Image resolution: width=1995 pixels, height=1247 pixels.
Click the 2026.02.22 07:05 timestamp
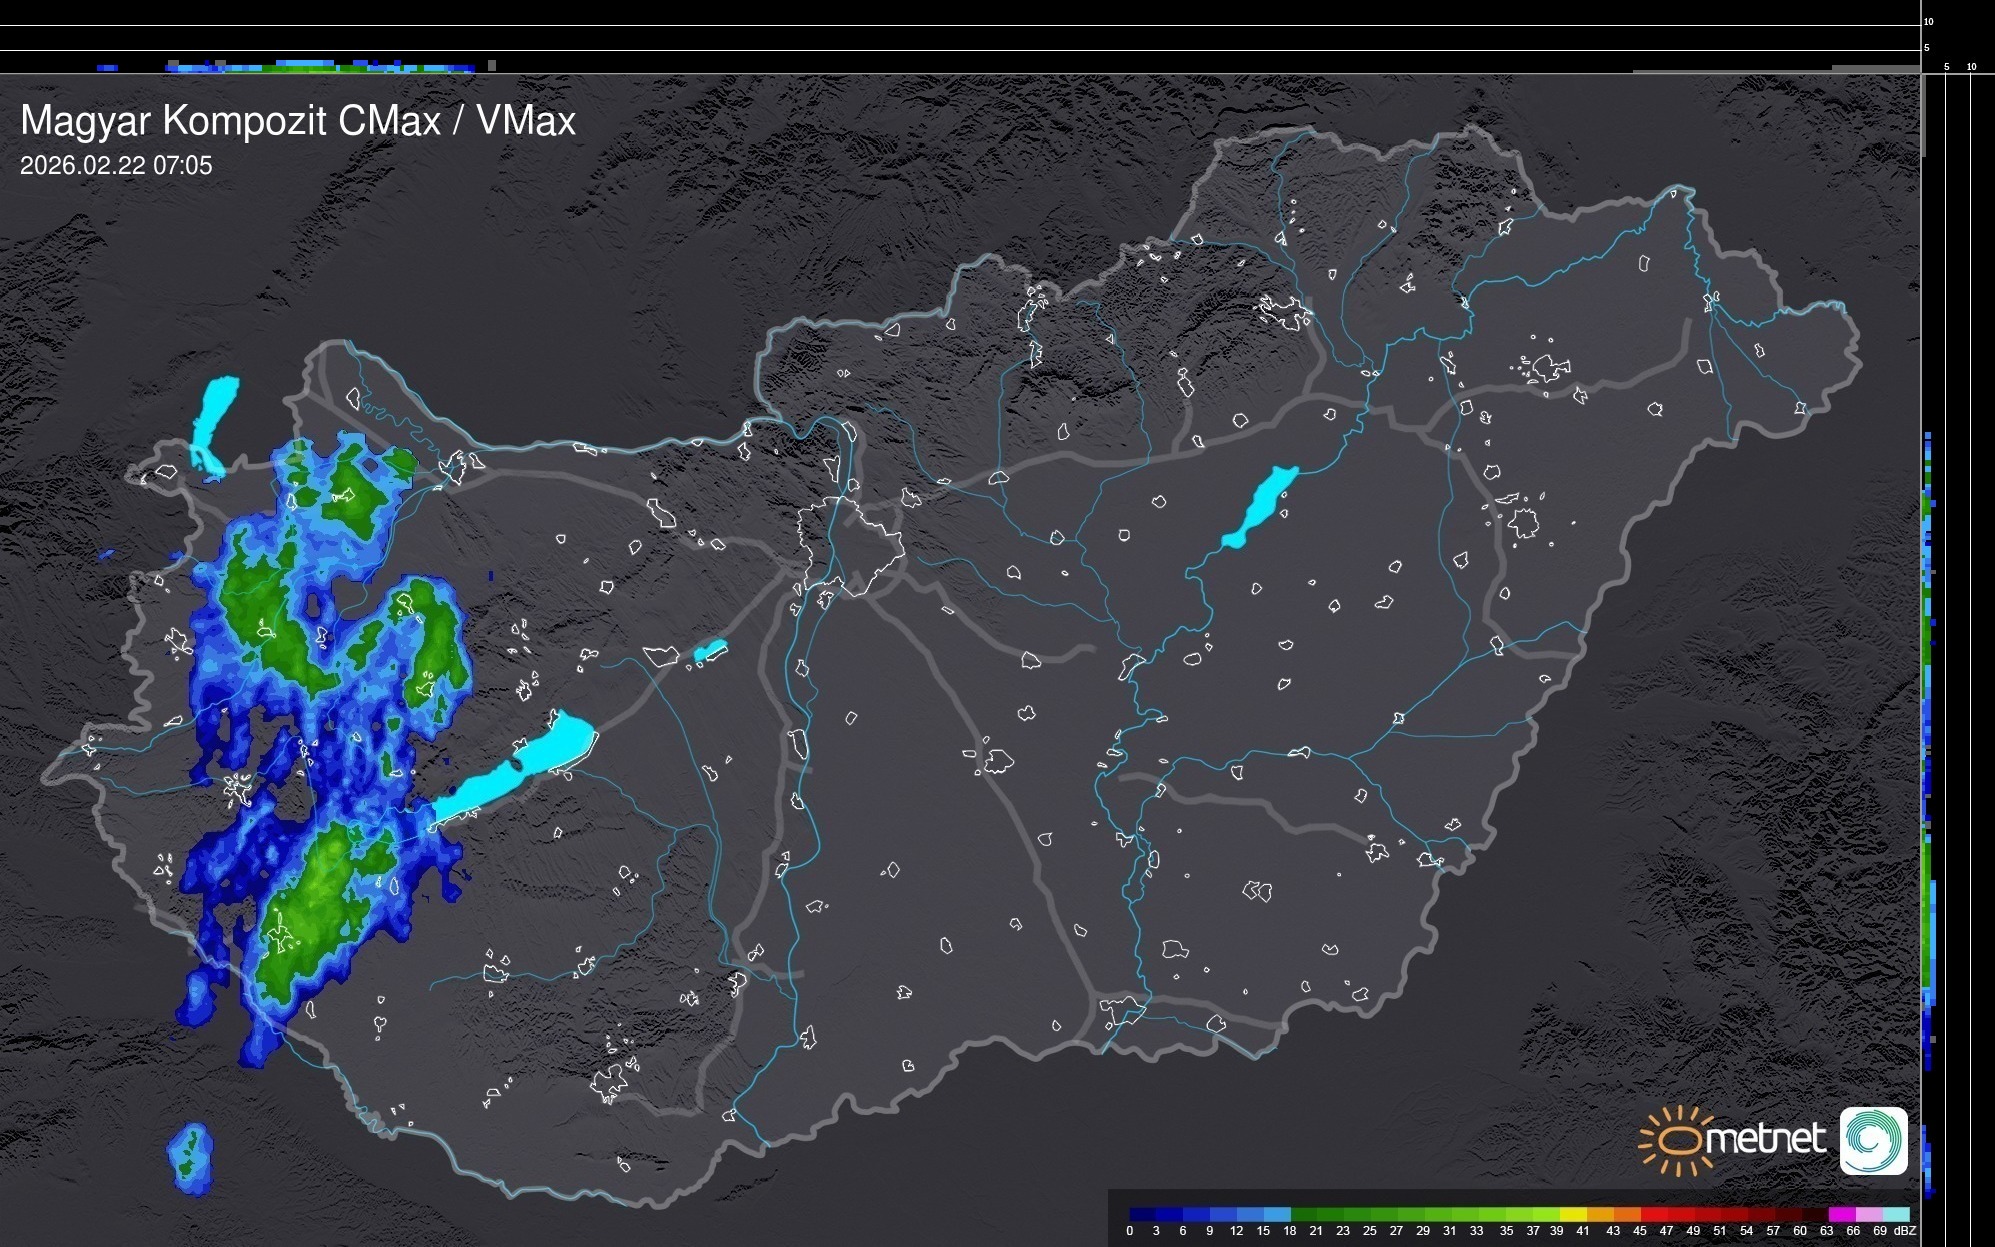(x=116, y=166)
